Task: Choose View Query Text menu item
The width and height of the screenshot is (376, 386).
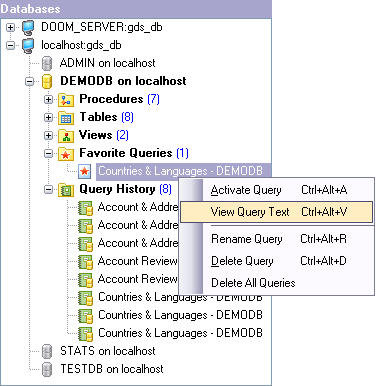Action: (277, 212)
